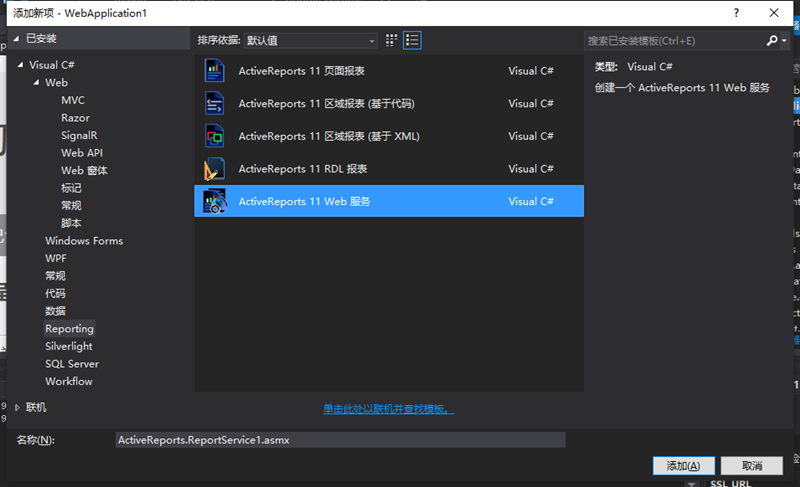The height and width of the screenshot is (487, 800).
Task: Select the Windows Forms category
Action: pyautogui.click(x=85, y=241)
